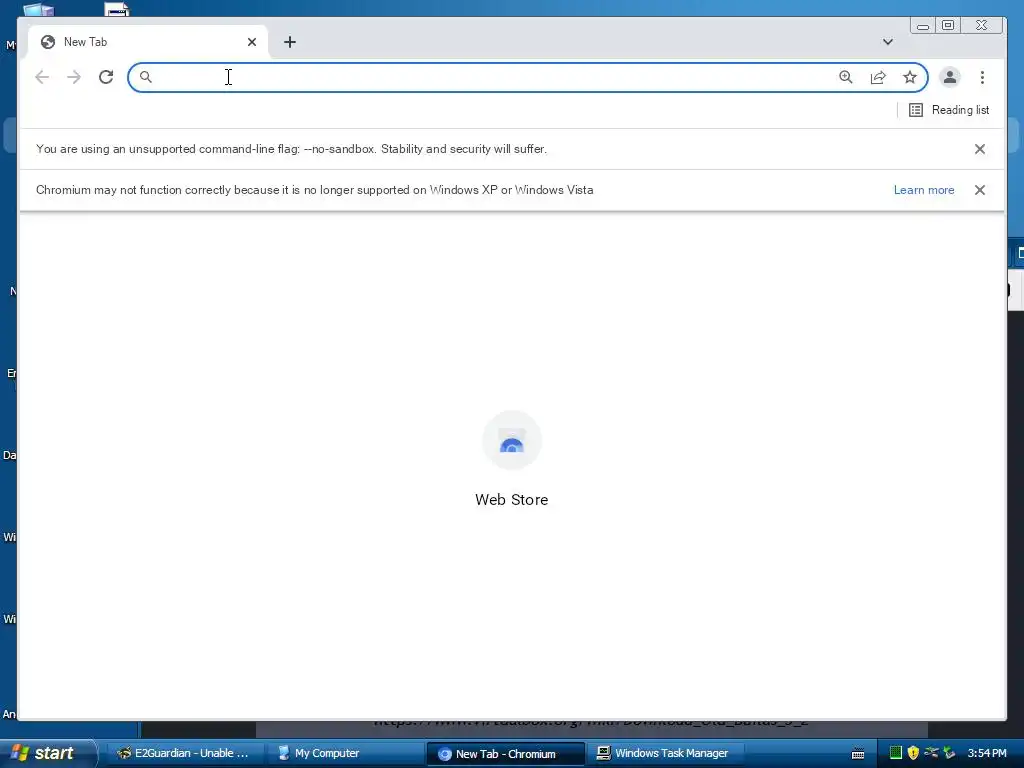Open a new tab with plus button
The width and height of the screenshot is (1024, 768).
[x=290, y=42]
